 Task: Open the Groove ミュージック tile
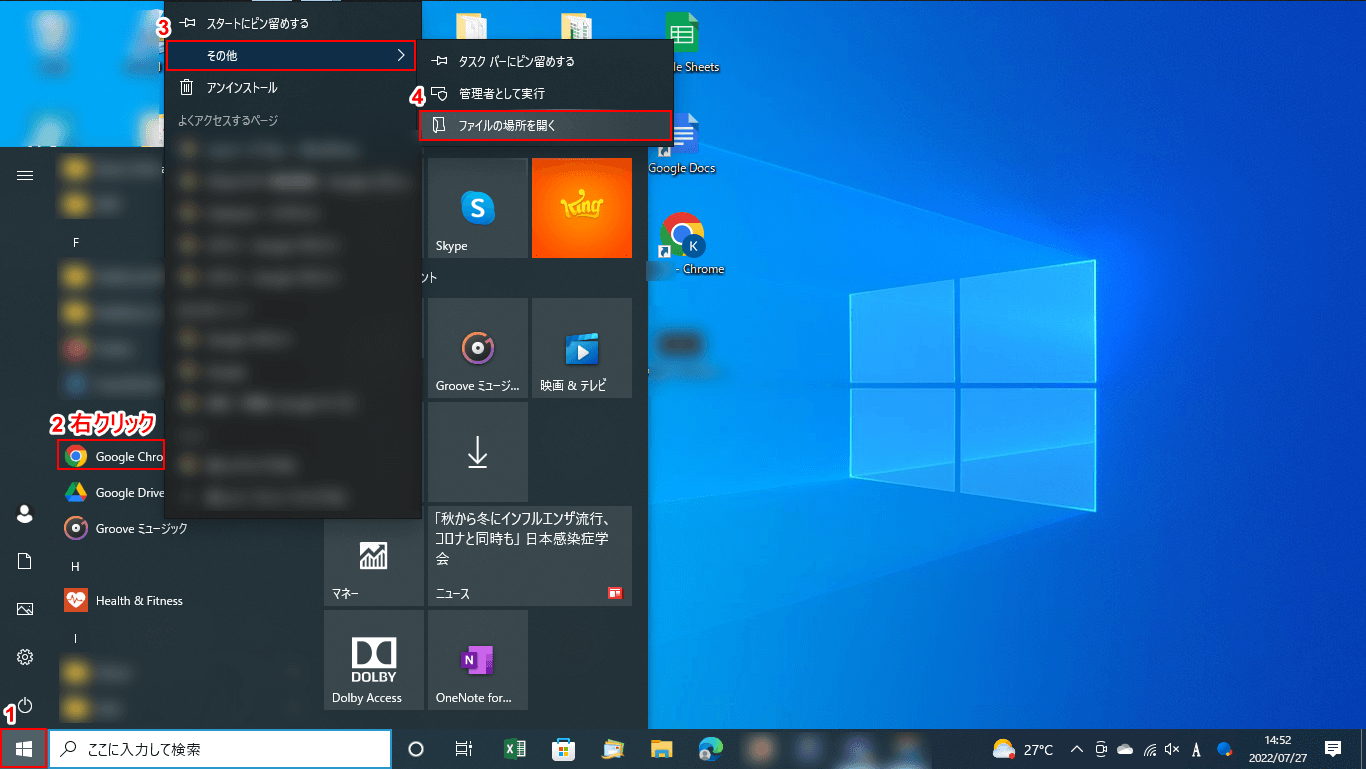click(x=478, y=348)
